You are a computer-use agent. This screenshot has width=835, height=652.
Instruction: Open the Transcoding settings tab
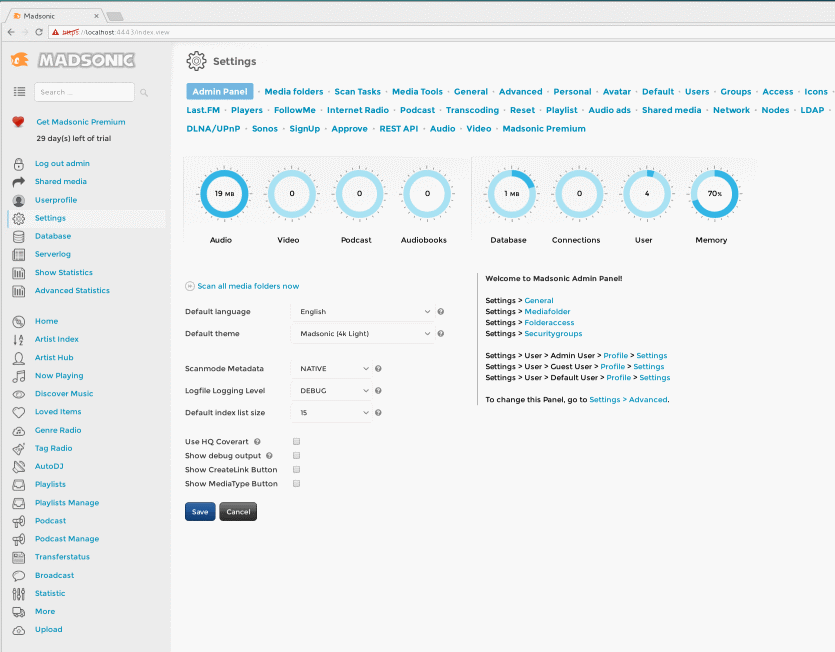point(472,110)
